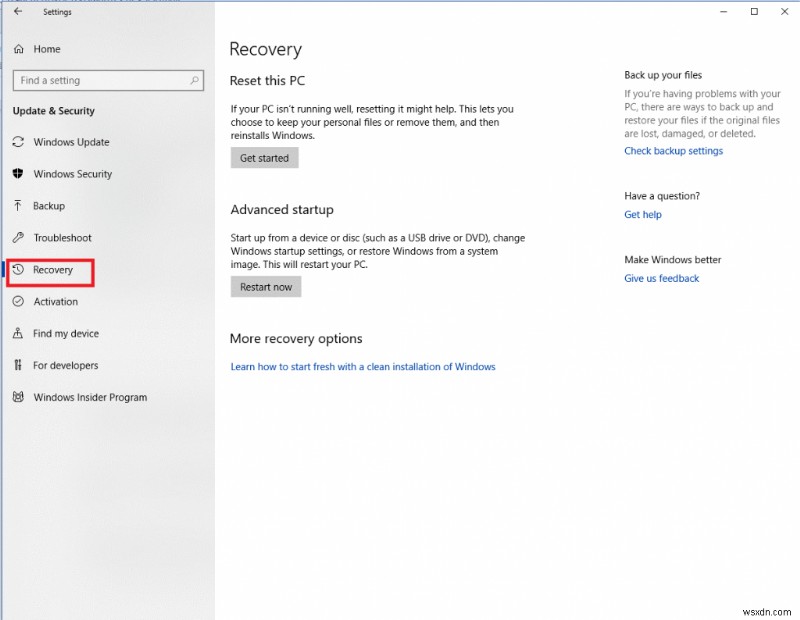Select the Activation icon in sidebar
The height and width of the screenshot is (620, 800).
(x=18, y=302)
